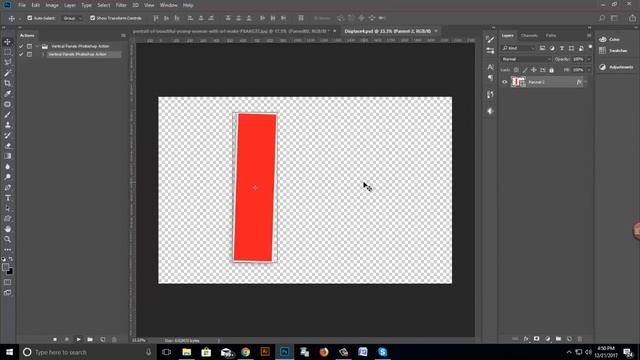Lock layer position

point(533,70)
